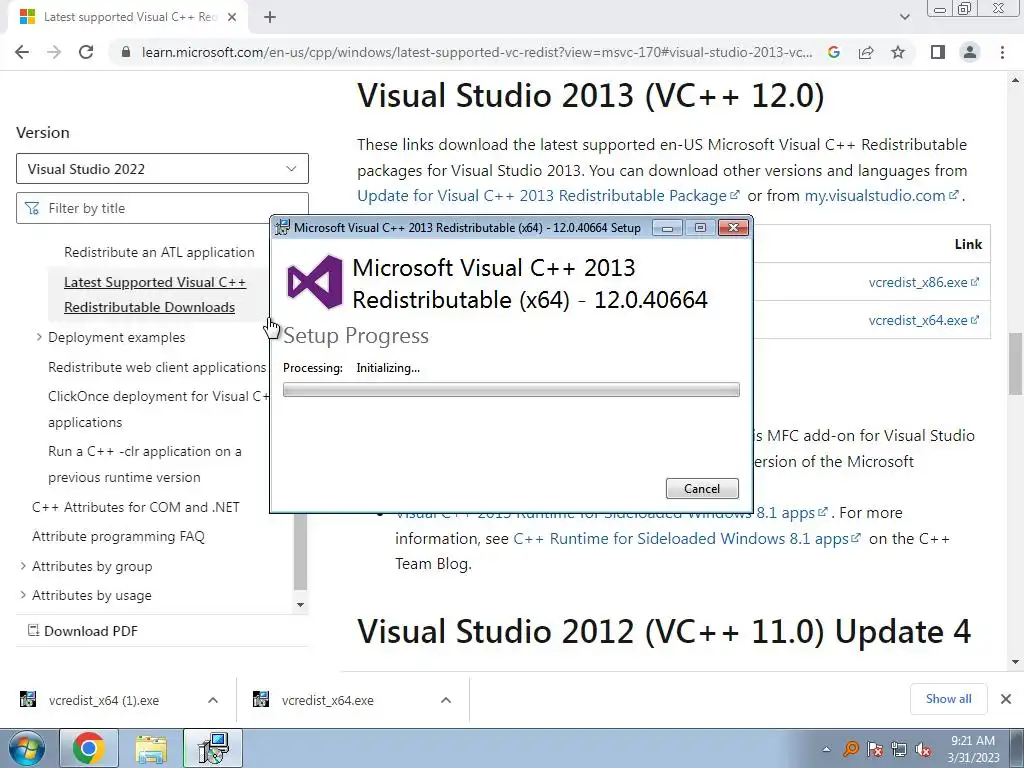Expand Deployment examples node
The image size is (1024, 768).
(39, 337)
